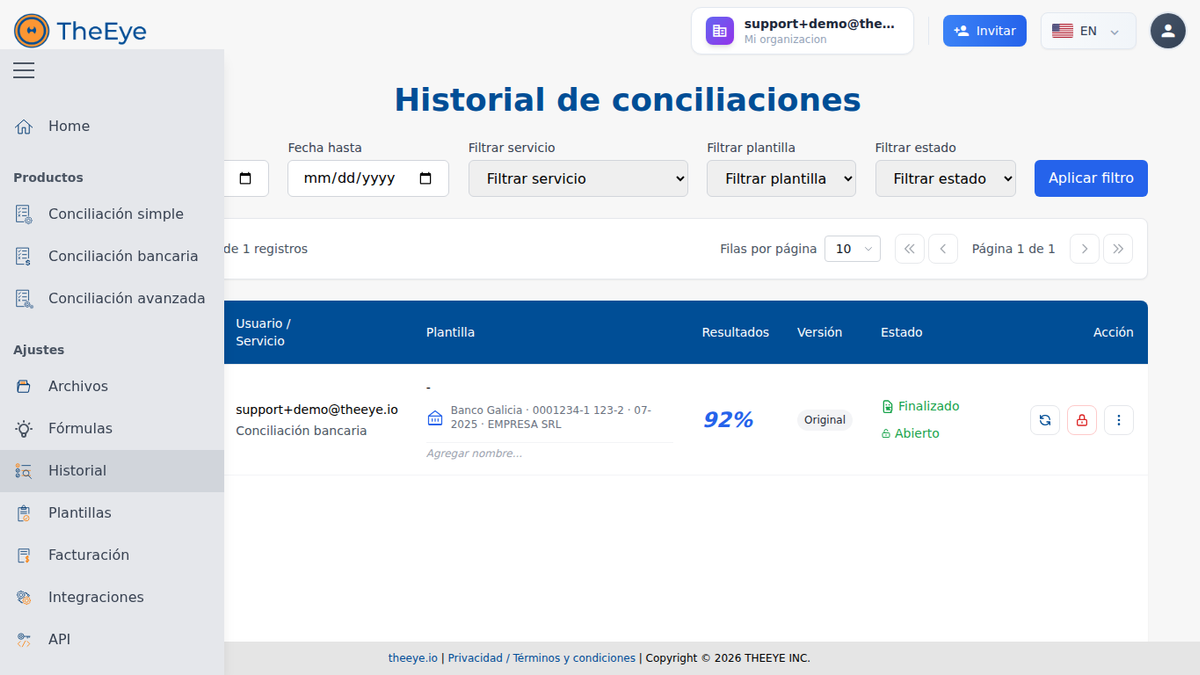This screenshot has height=675, width=1200.
Task: Click the Archivos folder icon
Action: coord(24,386)
